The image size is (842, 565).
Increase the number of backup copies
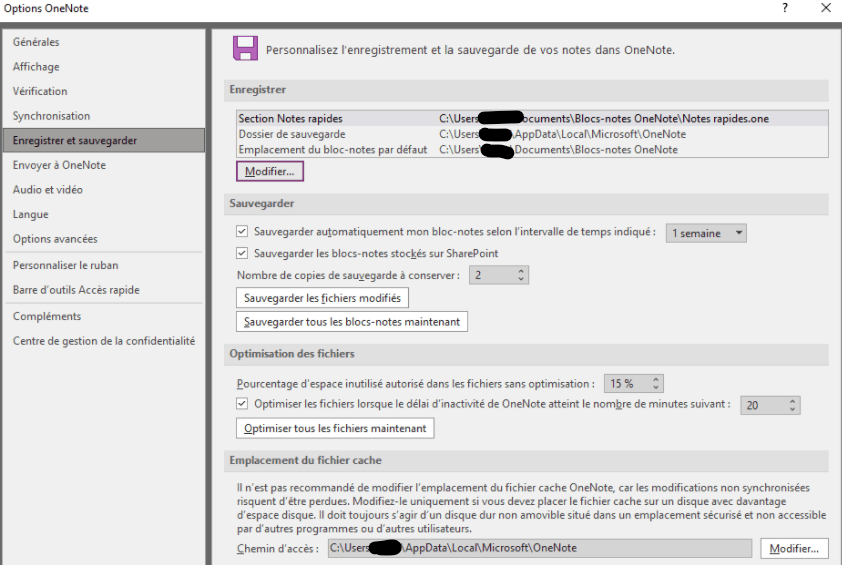coord(521,271)
